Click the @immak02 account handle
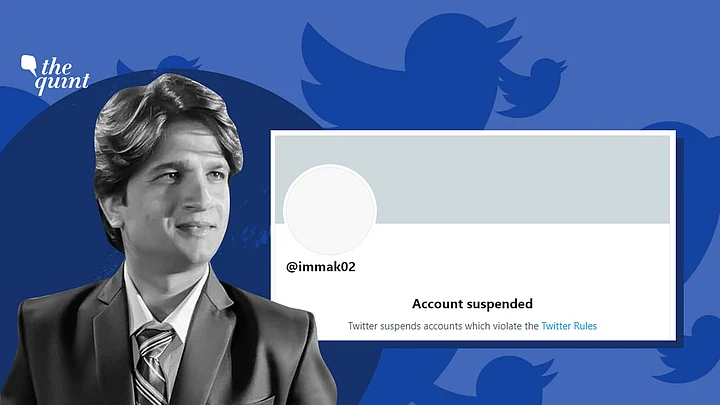This screenshot has width=720, height=405. (x=321, y=267)
